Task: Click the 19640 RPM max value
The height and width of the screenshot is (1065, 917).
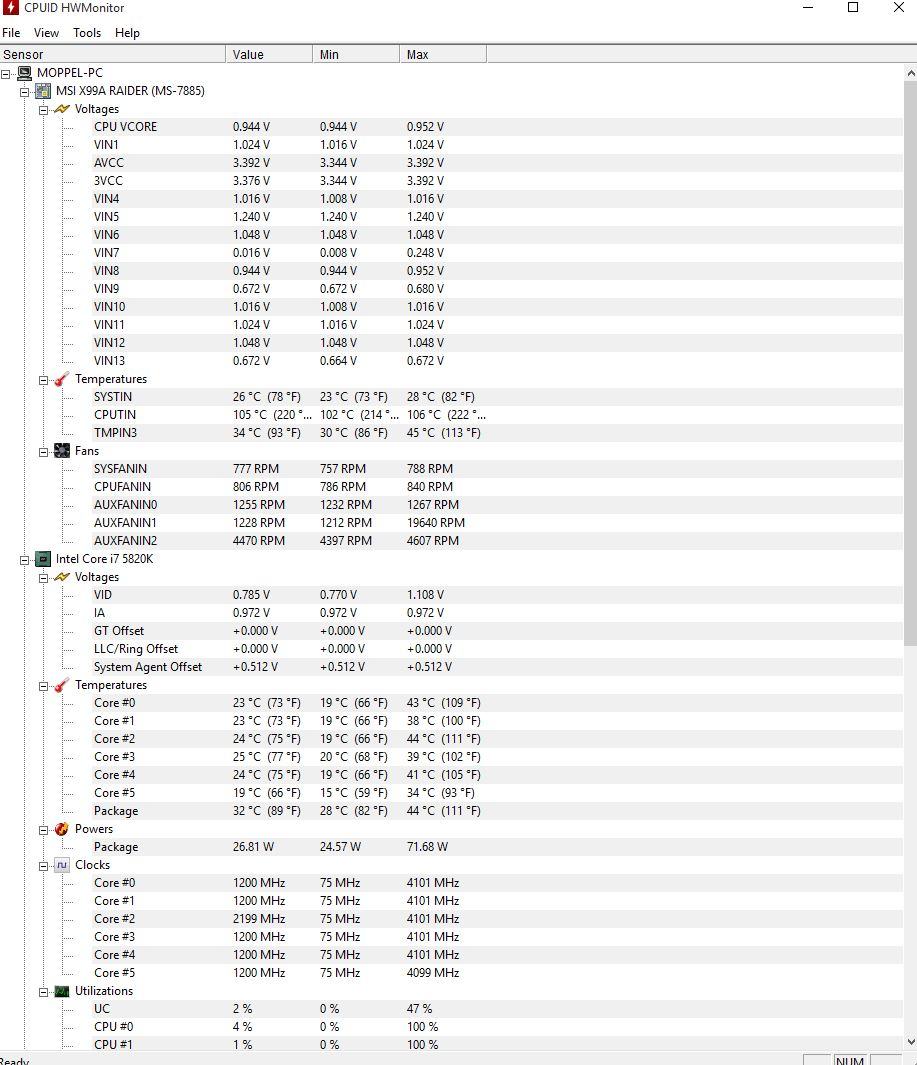Action: coord(436,523)
